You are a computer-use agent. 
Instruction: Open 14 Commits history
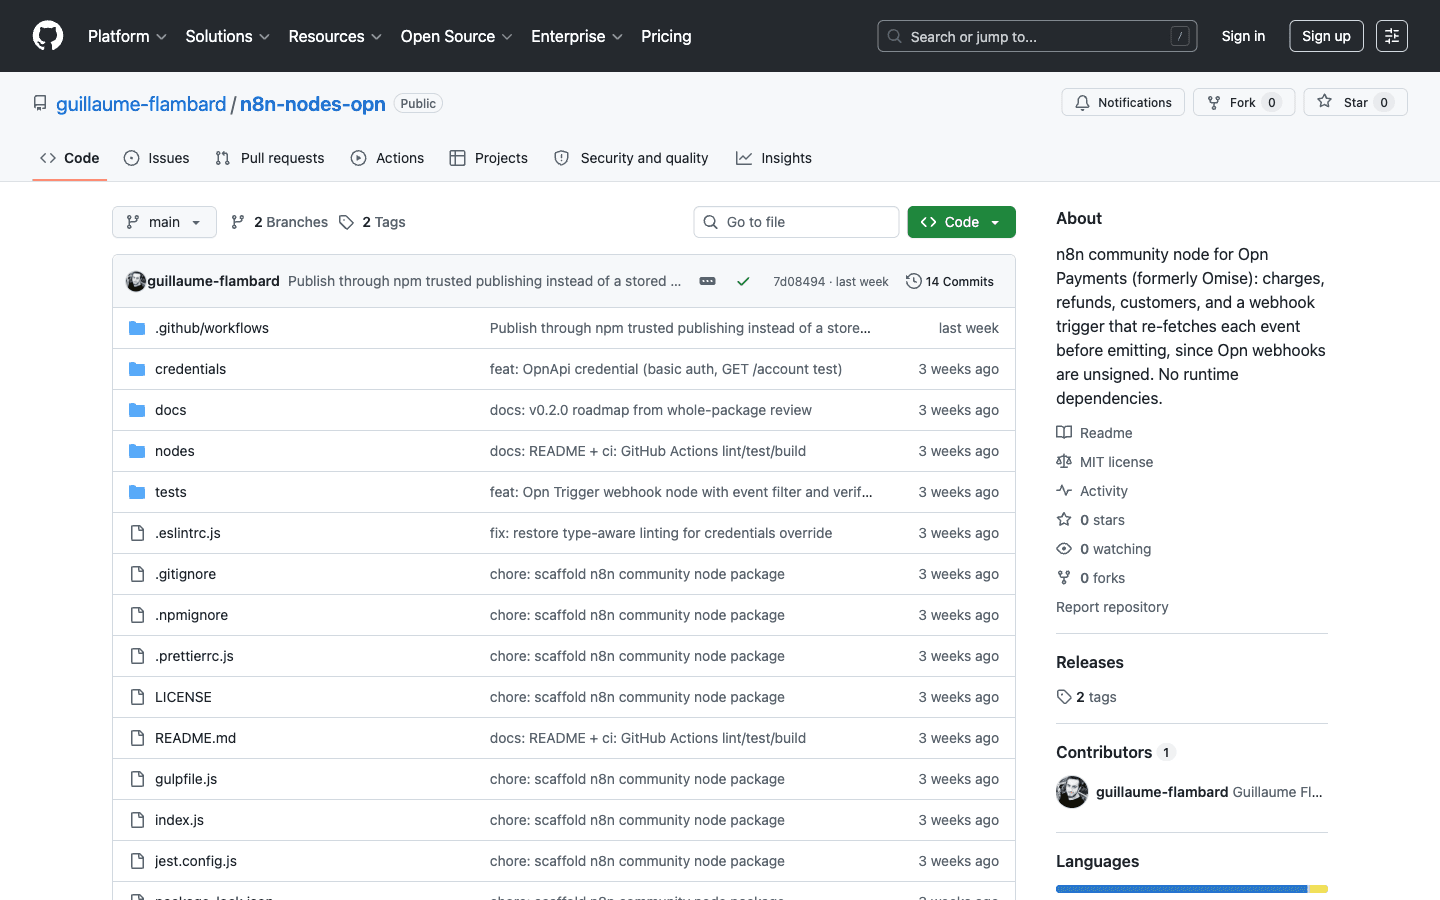(x=950, y=281)
